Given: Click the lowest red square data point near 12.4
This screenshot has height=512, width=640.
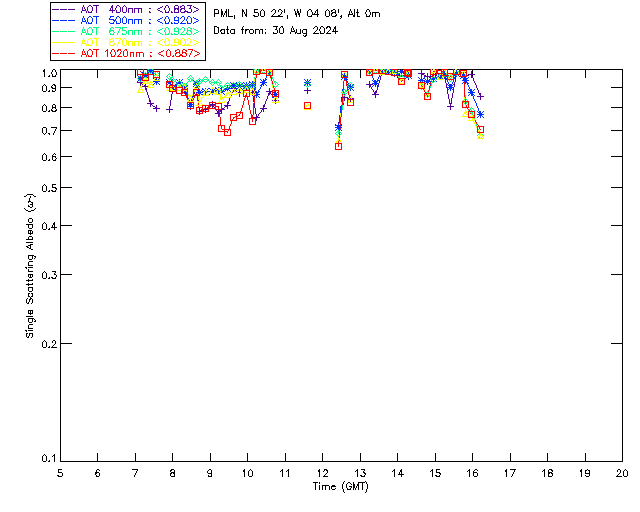Looking at the screenshot, I should 338,146.
